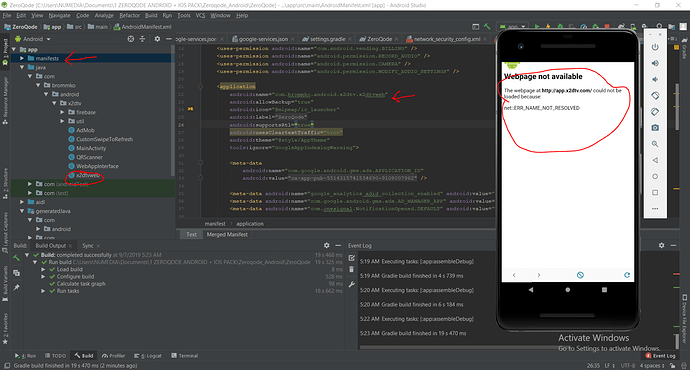The width and height of the screenshot is (690, 370).
Task: Click the scroll-from-source target icon
Action: (131, 39)
